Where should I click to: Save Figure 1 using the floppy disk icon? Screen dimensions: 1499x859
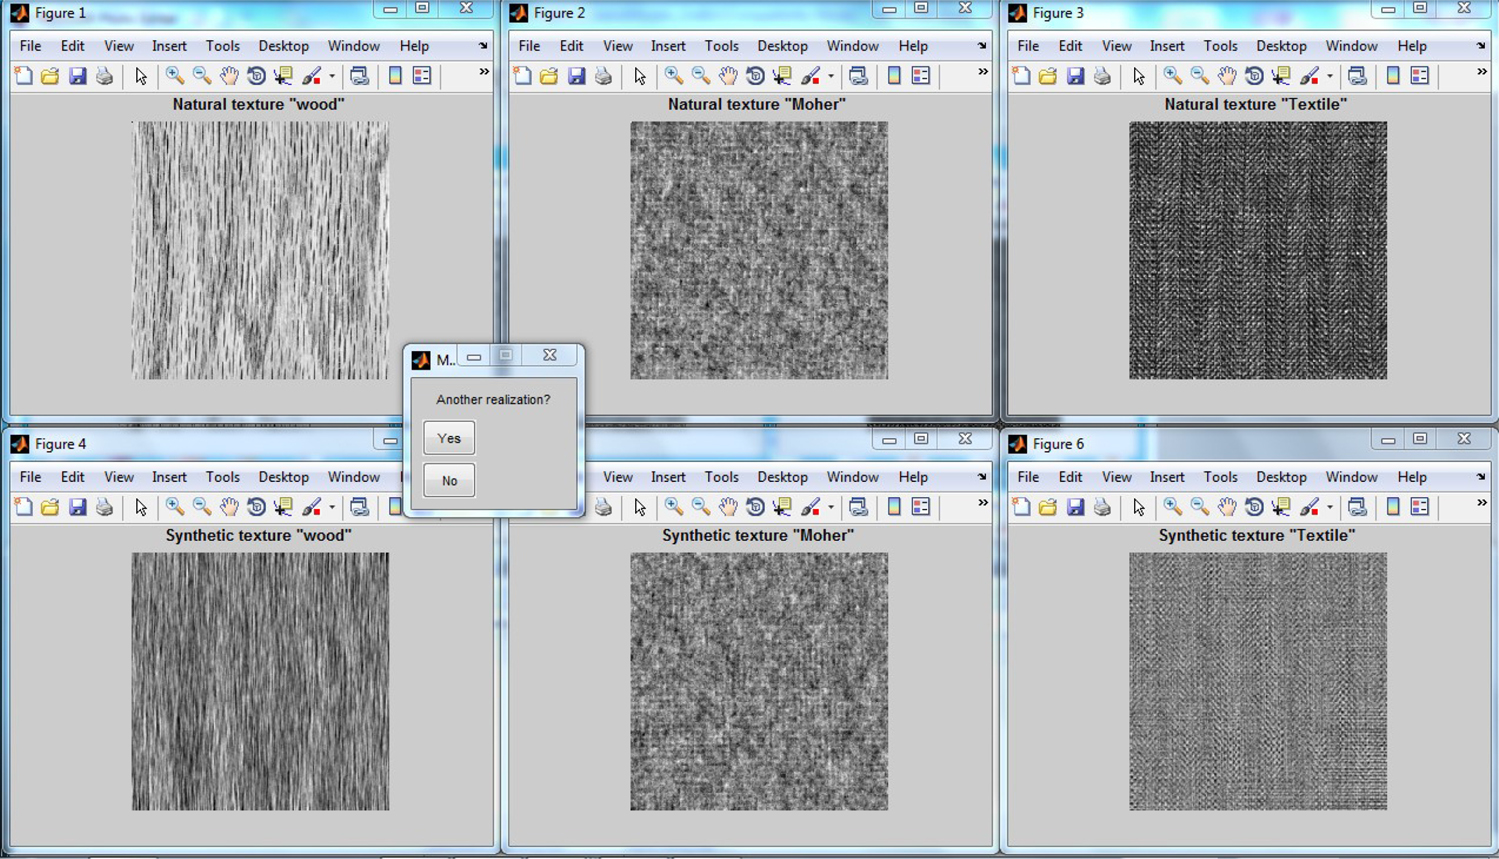tap(77, 76)
